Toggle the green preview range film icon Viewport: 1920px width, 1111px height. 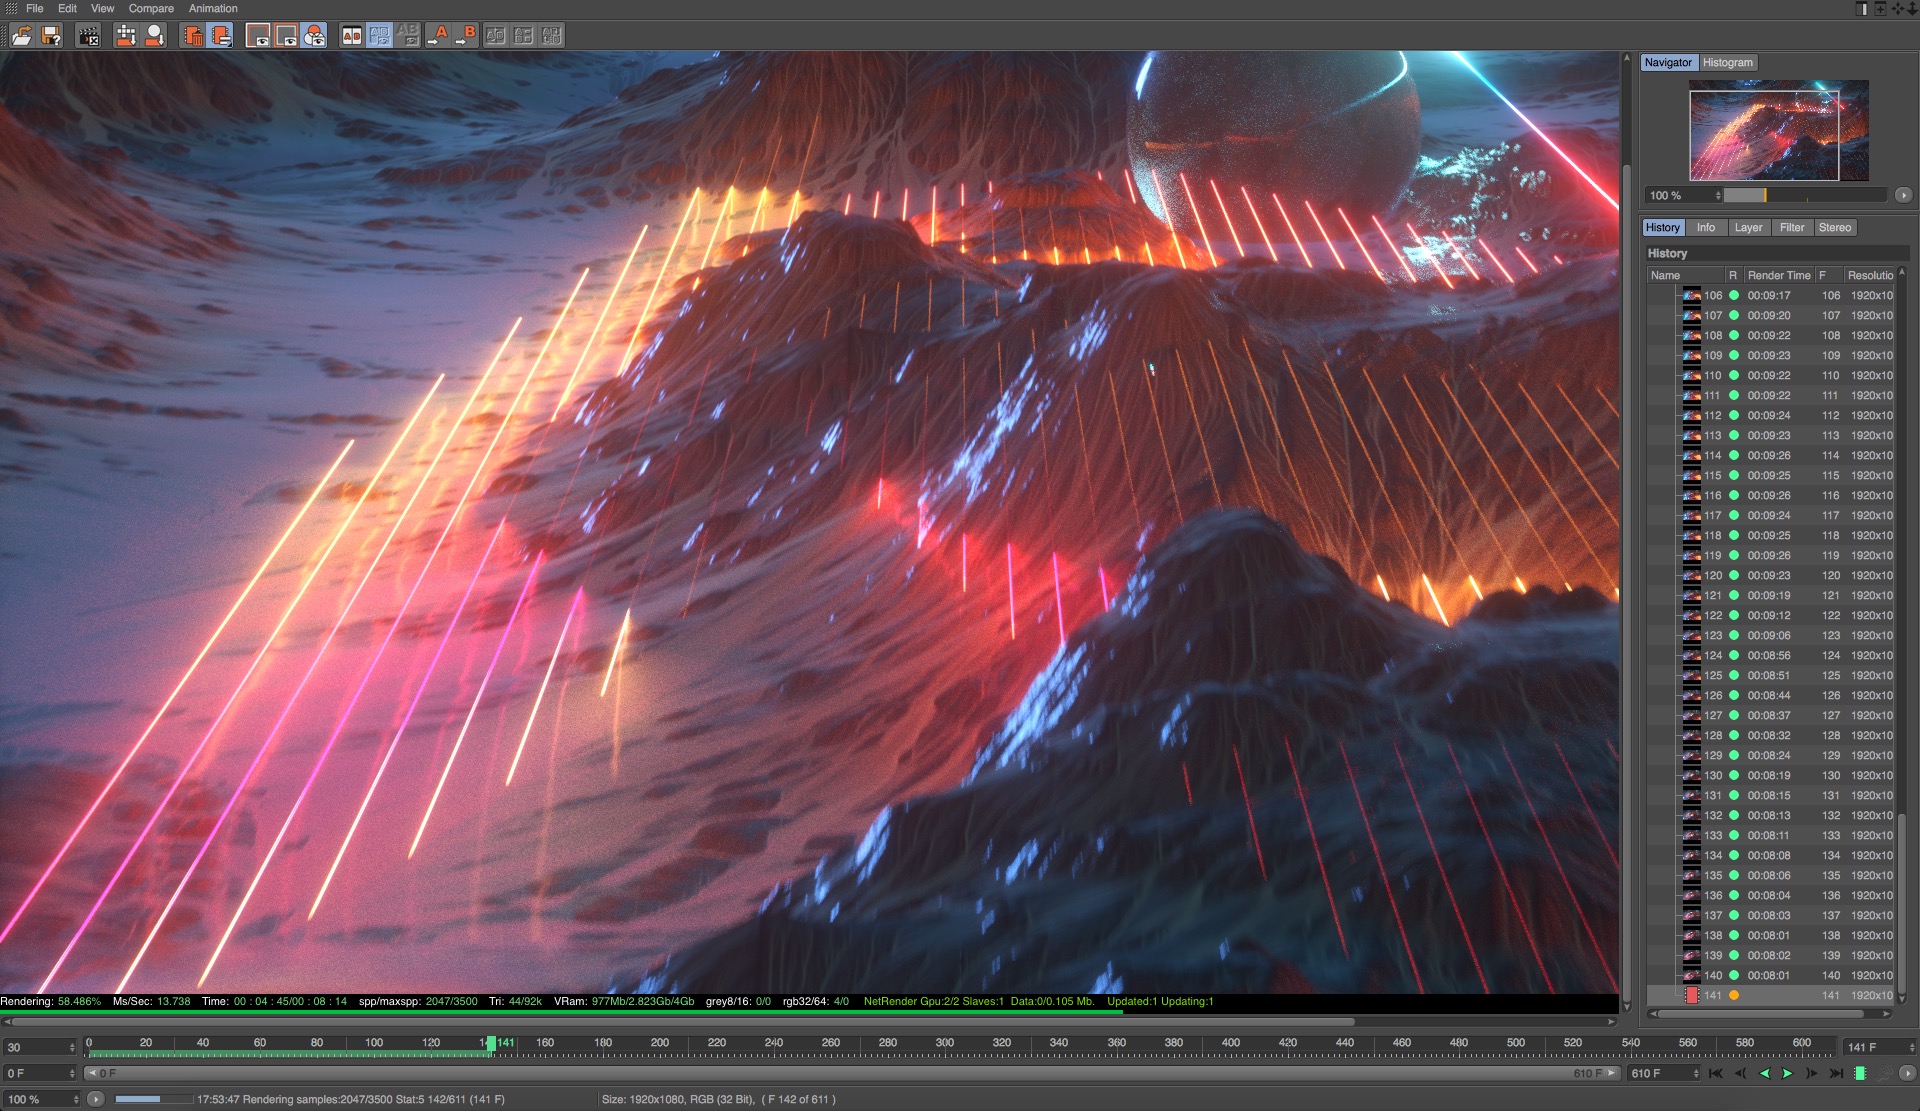[1860, 1073]
